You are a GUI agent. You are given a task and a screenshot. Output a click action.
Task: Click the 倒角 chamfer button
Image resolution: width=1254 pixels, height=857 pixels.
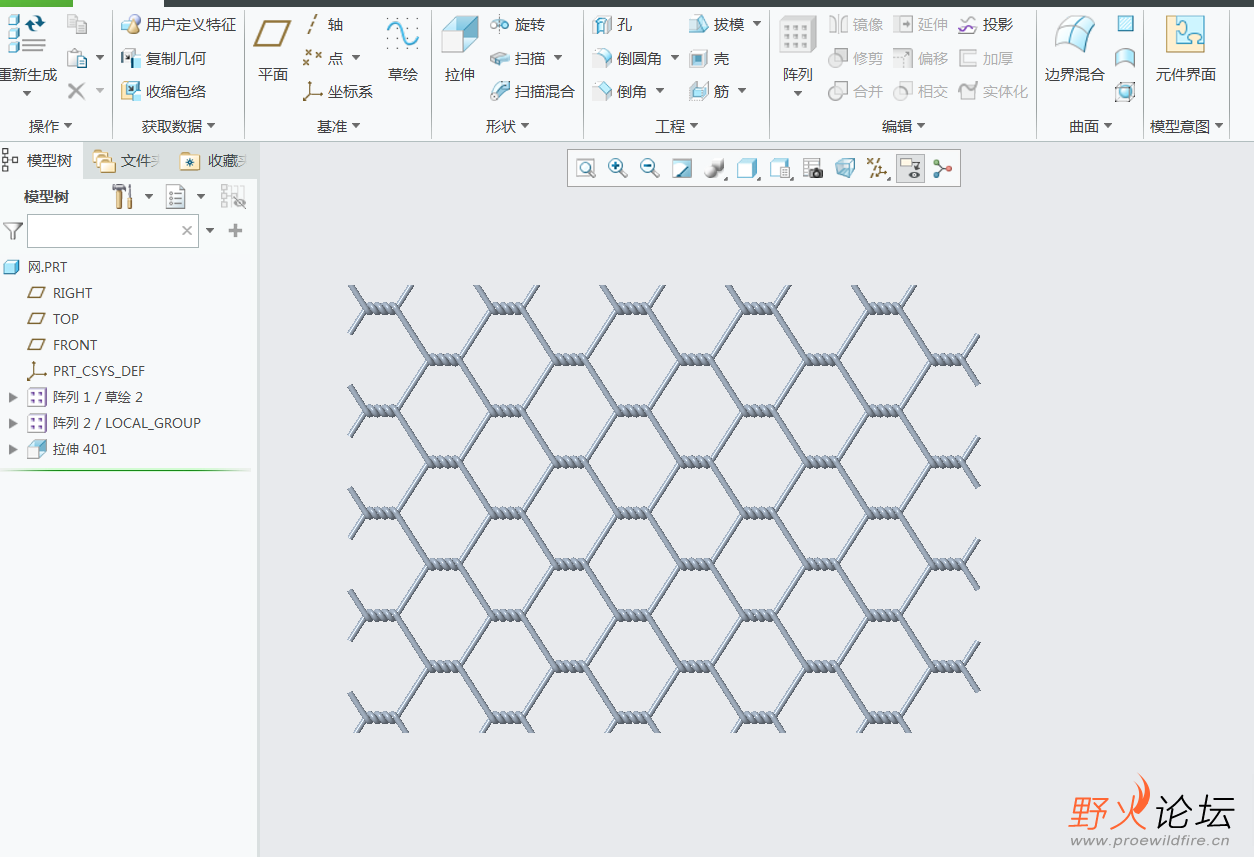point(620,91)
